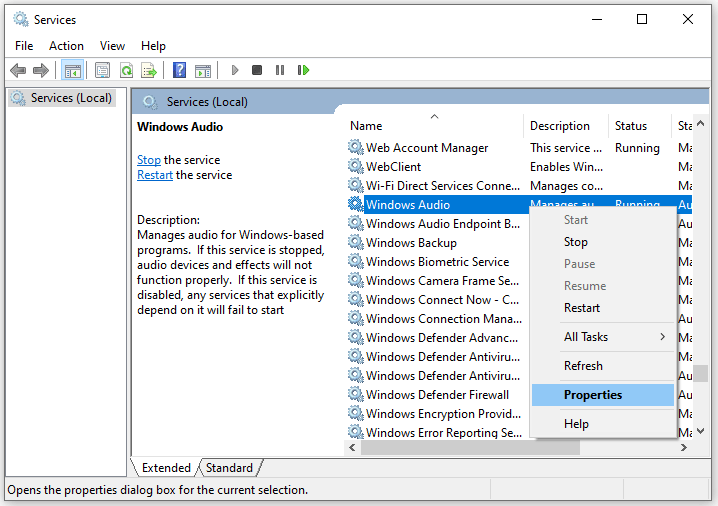Click the Pause Service toolbar icon
This screenshot has height=506, width=718.
coord(280,70)
